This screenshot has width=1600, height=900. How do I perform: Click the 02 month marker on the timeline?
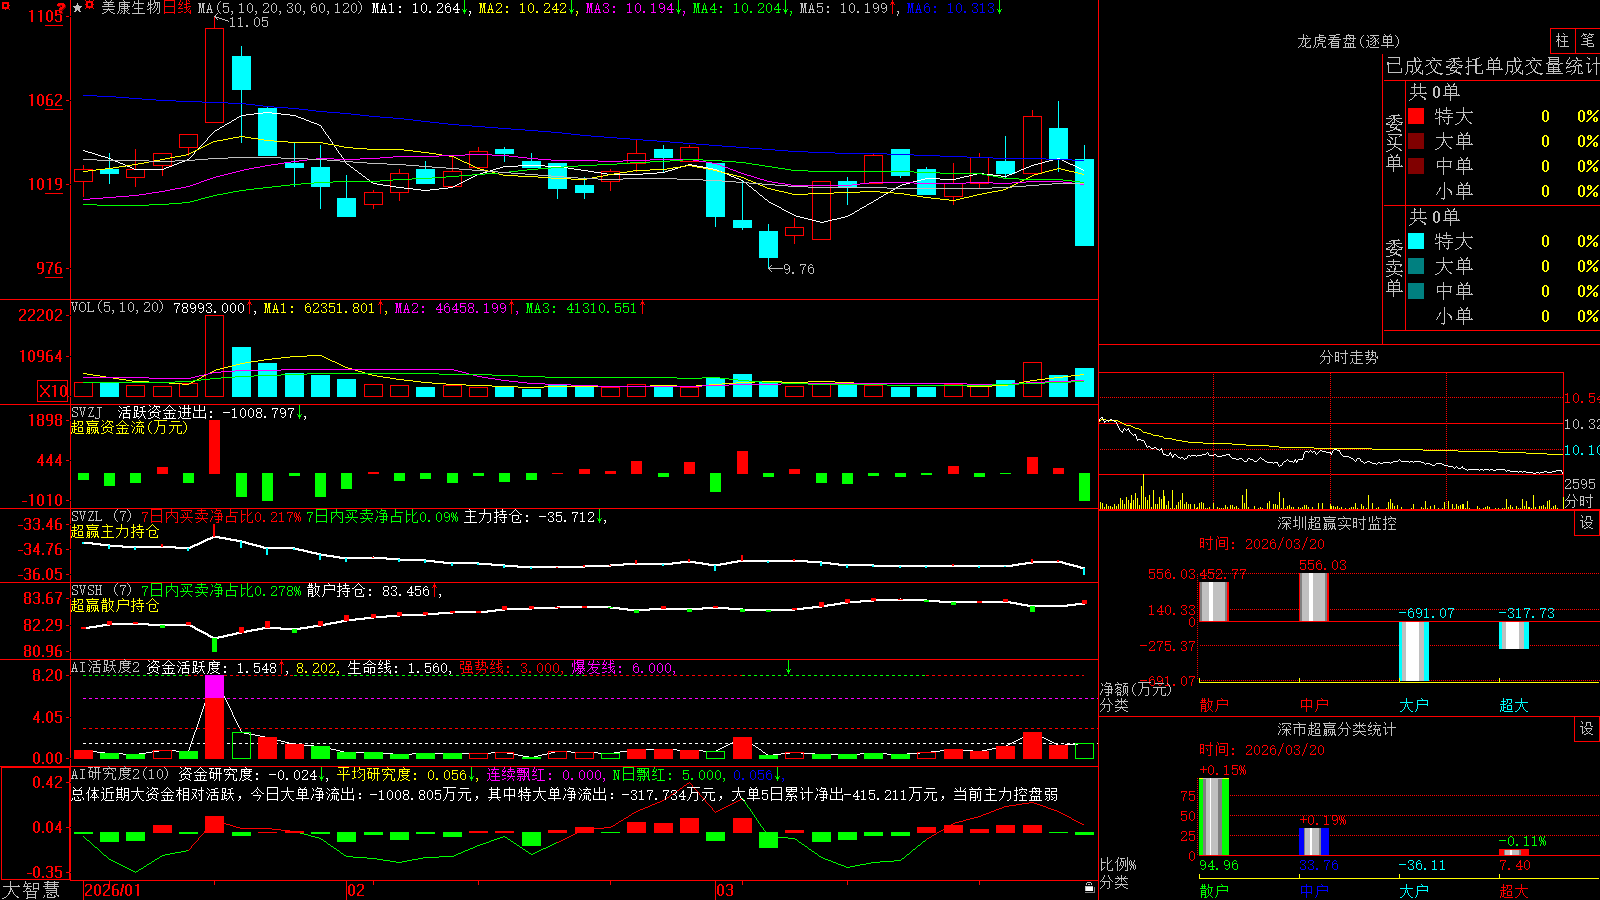356,890
